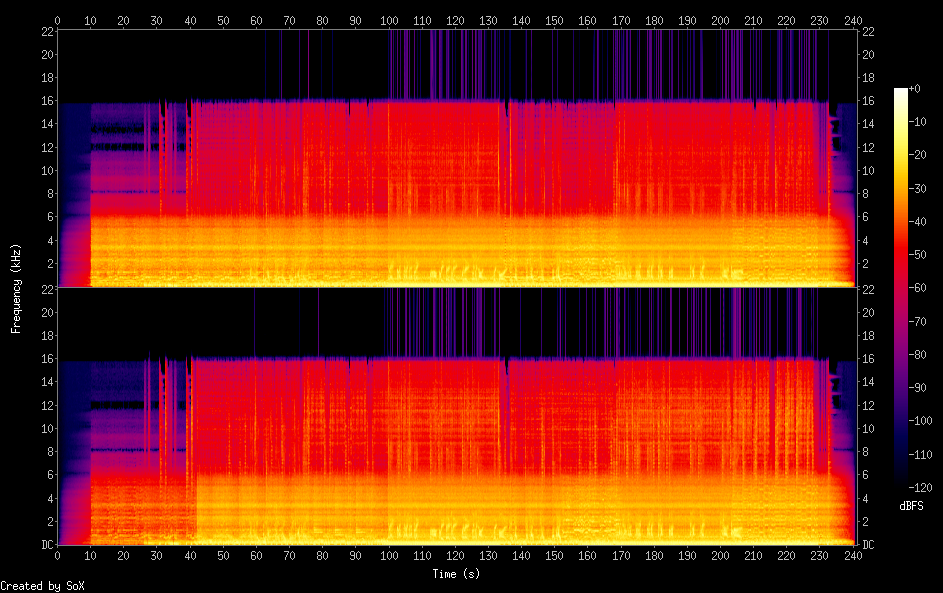Image resolution: width=943 pixels, height=593 pixels.
Task: Click the -60 value on the dBFS scale
Action: click(923, 287)
